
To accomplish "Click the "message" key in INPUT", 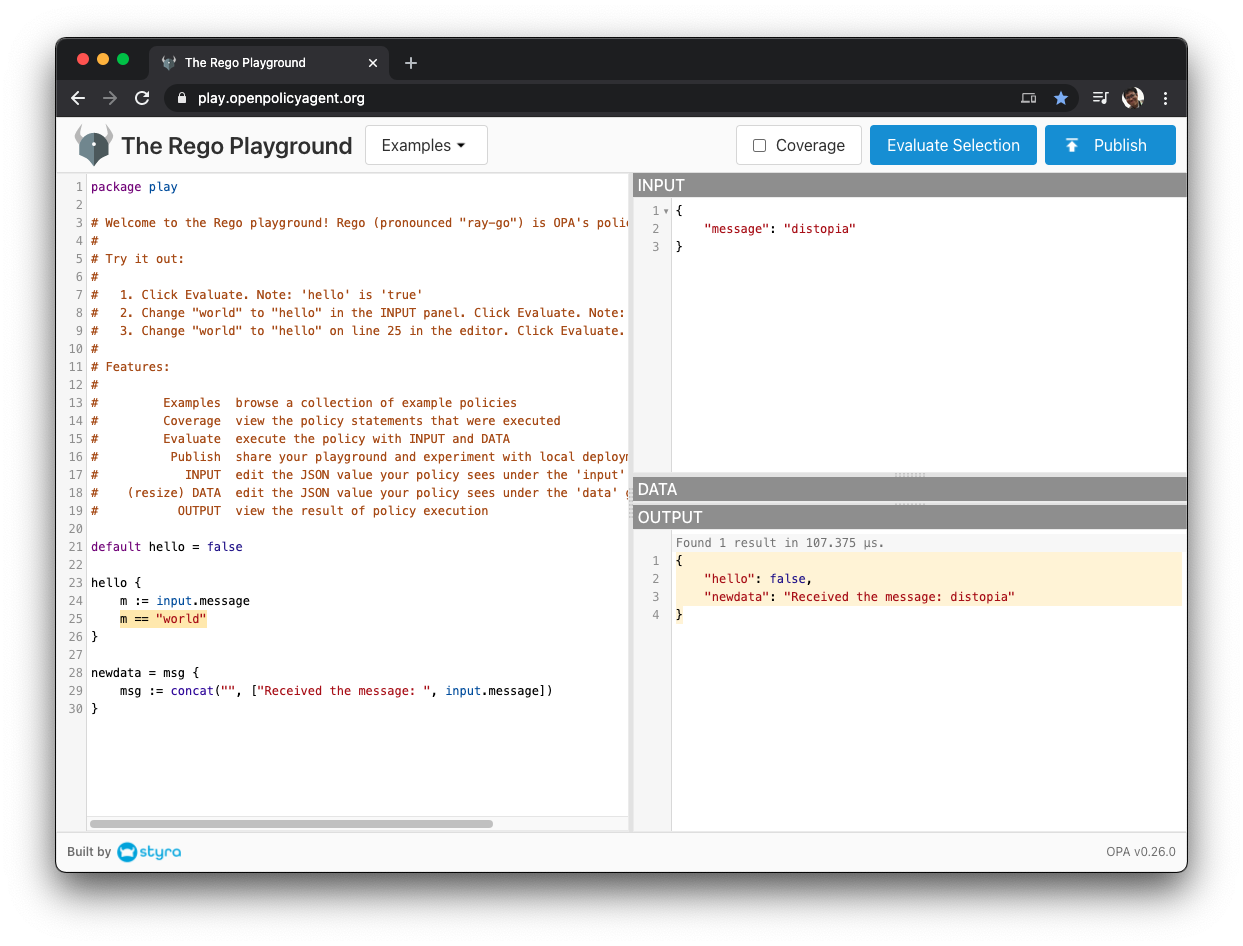I will [x=736, y=229].
